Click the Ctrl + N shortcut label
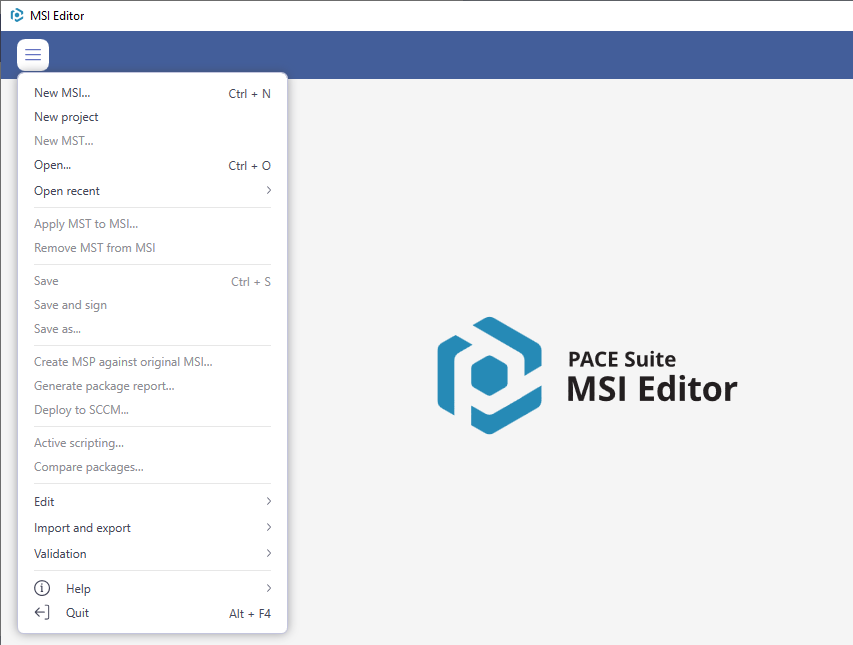Image resolution: width=853 pixels, height=645 pixels. point(249,94)
